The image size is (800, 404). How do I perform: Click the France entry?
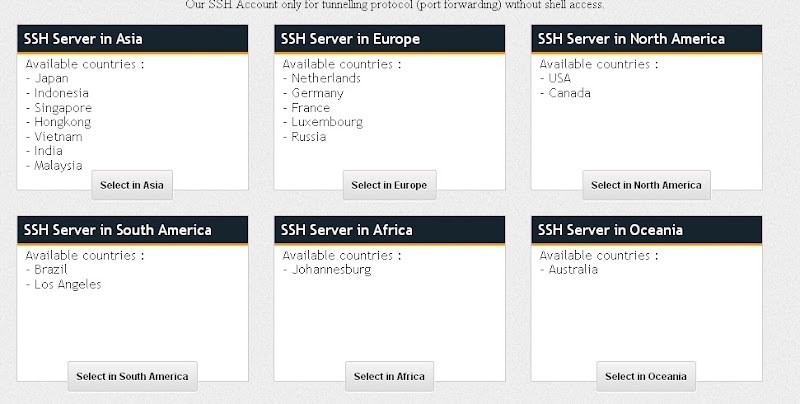[x=311, y=108]
